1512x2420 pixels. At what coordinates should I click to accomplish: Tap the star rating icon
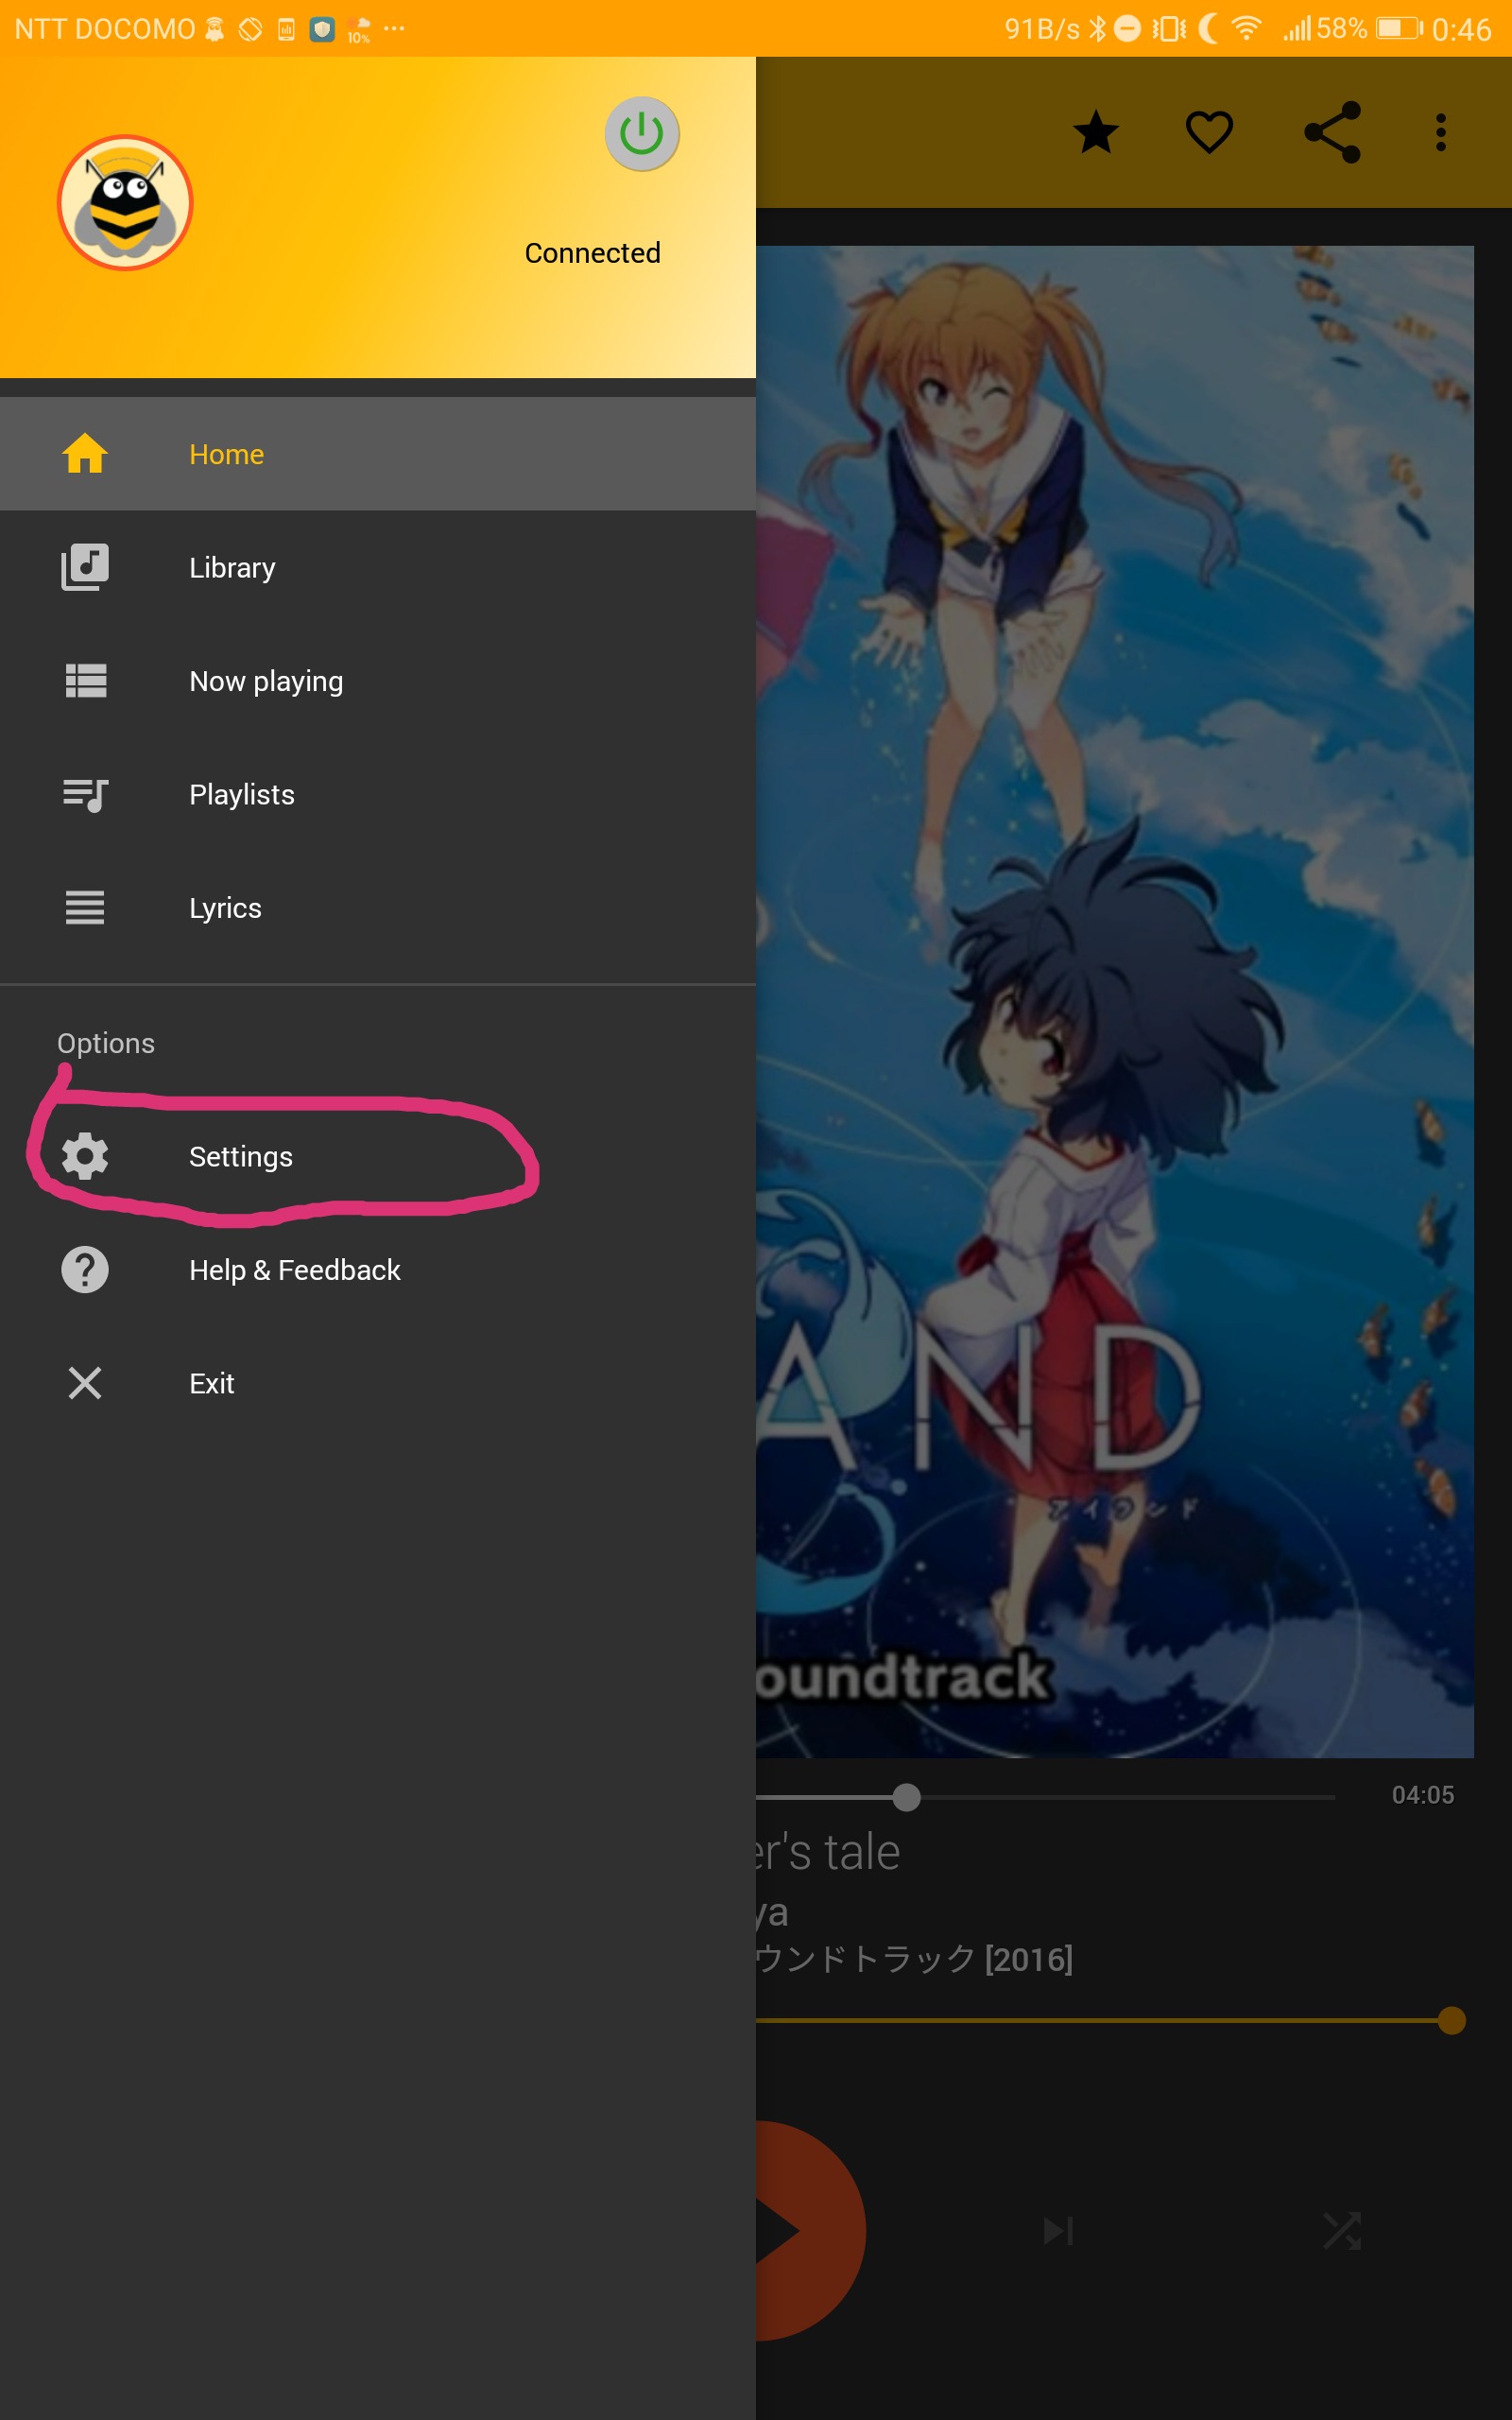pyautogui.click(x=1096, y=132)
